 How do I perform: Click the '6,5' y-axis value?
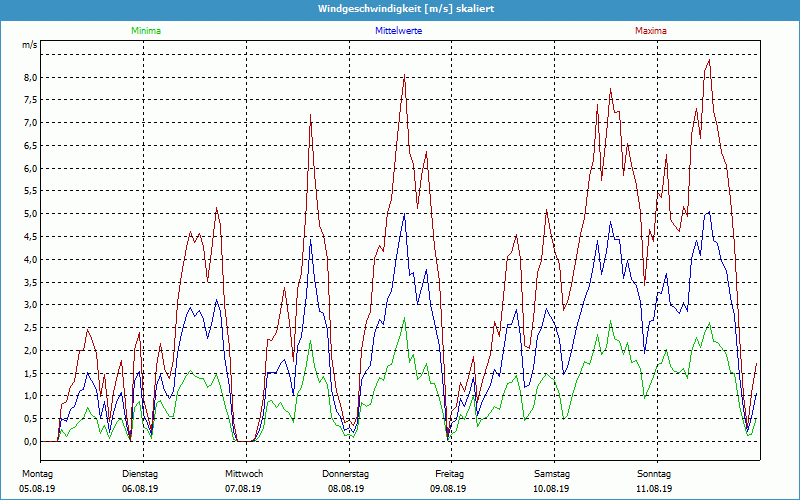point(31,145)
